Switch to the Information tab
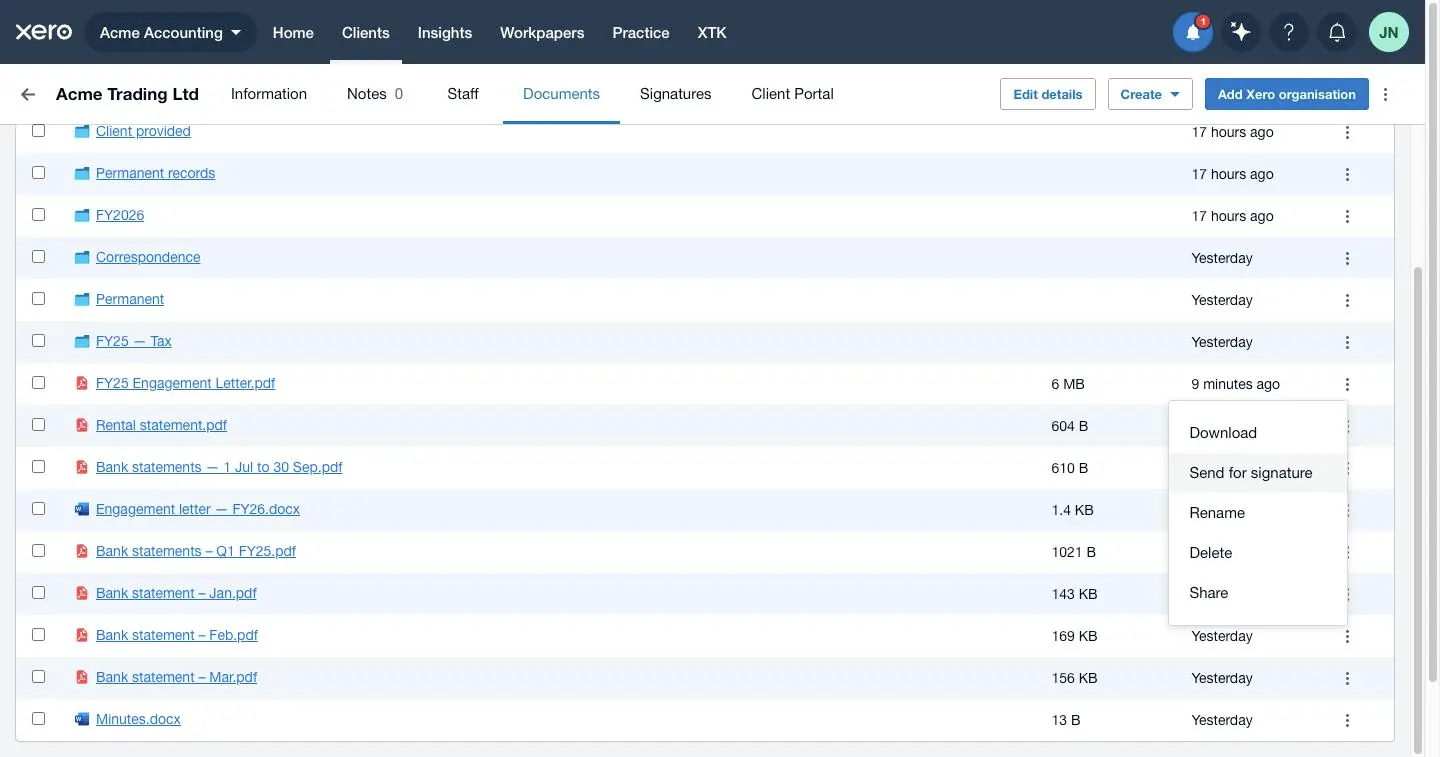This screenshot has height=757, width=1440. click(269, 94)
